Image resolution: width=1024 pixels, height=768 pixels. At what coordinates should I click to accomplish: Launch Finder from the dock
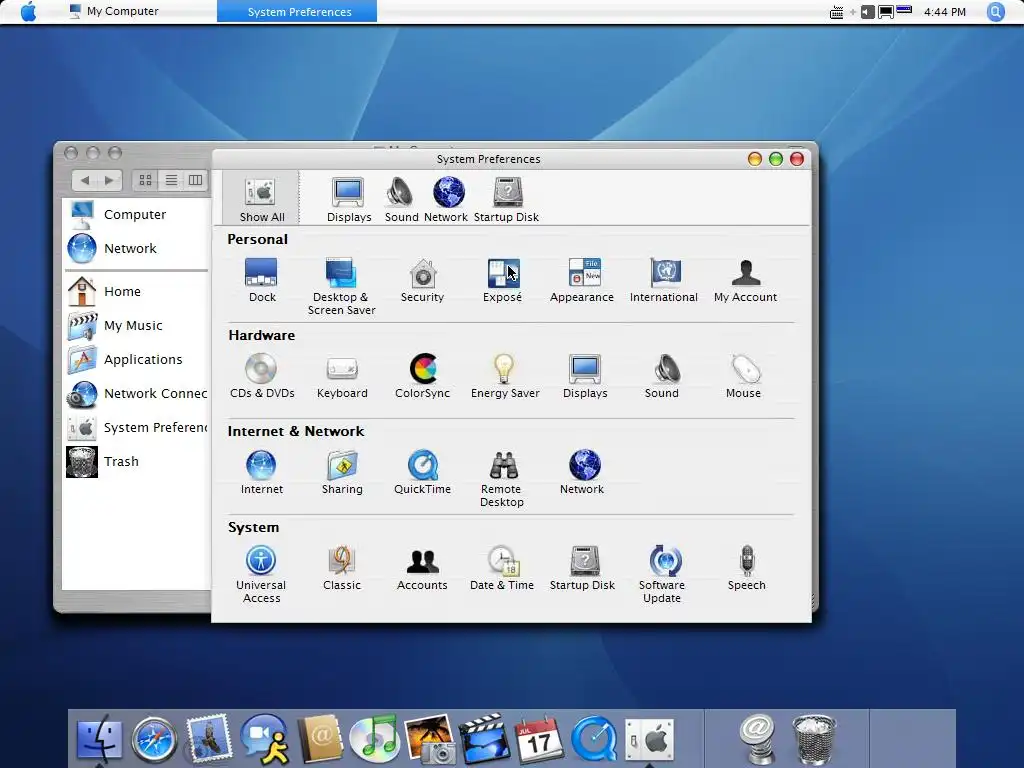(99, 741)
